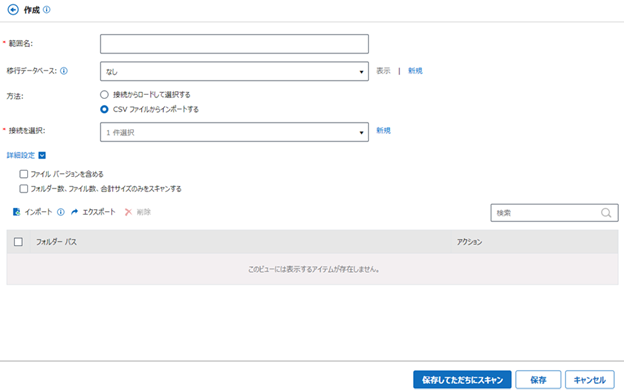This screenshot has height=390, width=624.
Task: Click the info icon next to 作成 title
Action: tap(47, 10)
